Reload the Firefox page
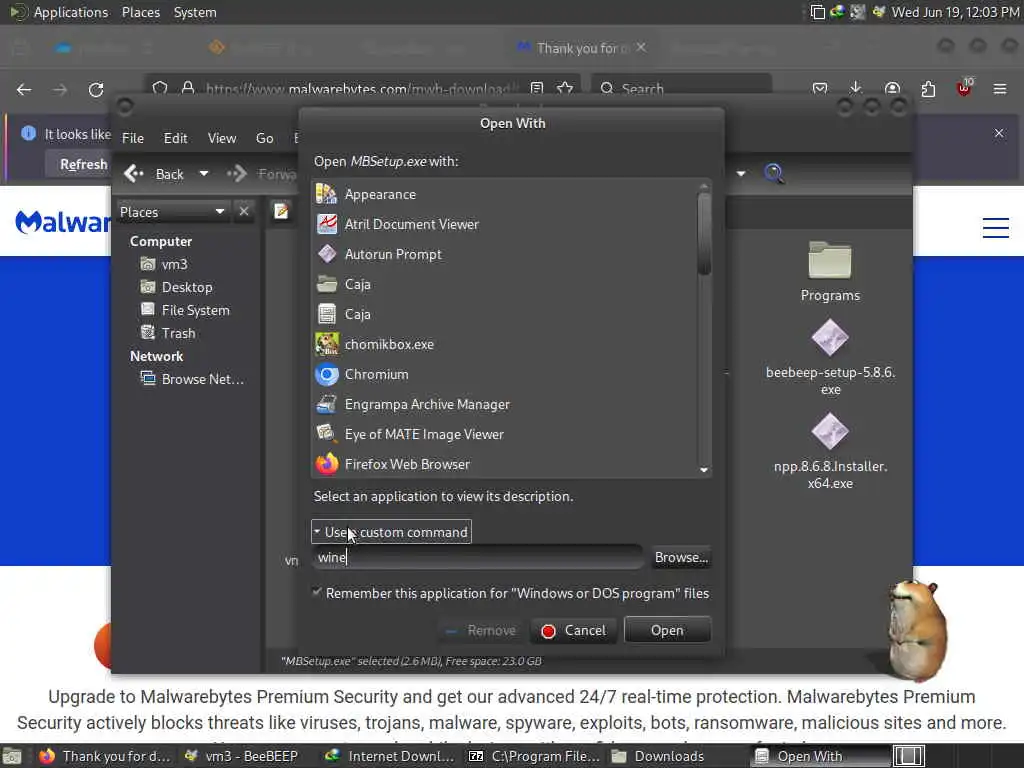This screenshot has height=768, width=1024. 96,89
